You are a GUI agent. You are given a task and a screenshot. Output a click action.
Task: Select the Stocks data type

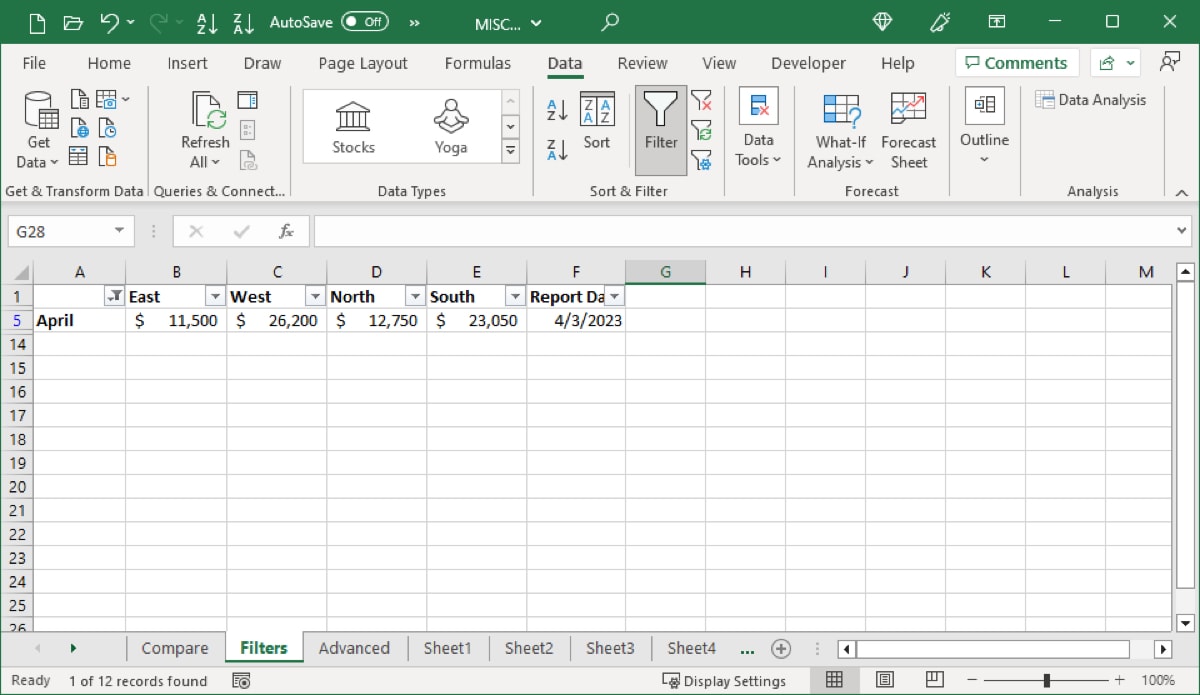(x=352, y=125)
